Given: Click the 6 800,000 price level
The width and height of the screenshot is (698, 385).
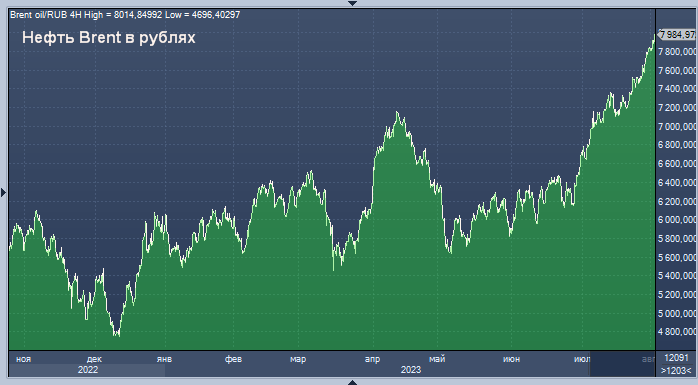Looking at the screenshot, I should pyautogui.click(x=677, y=145).
